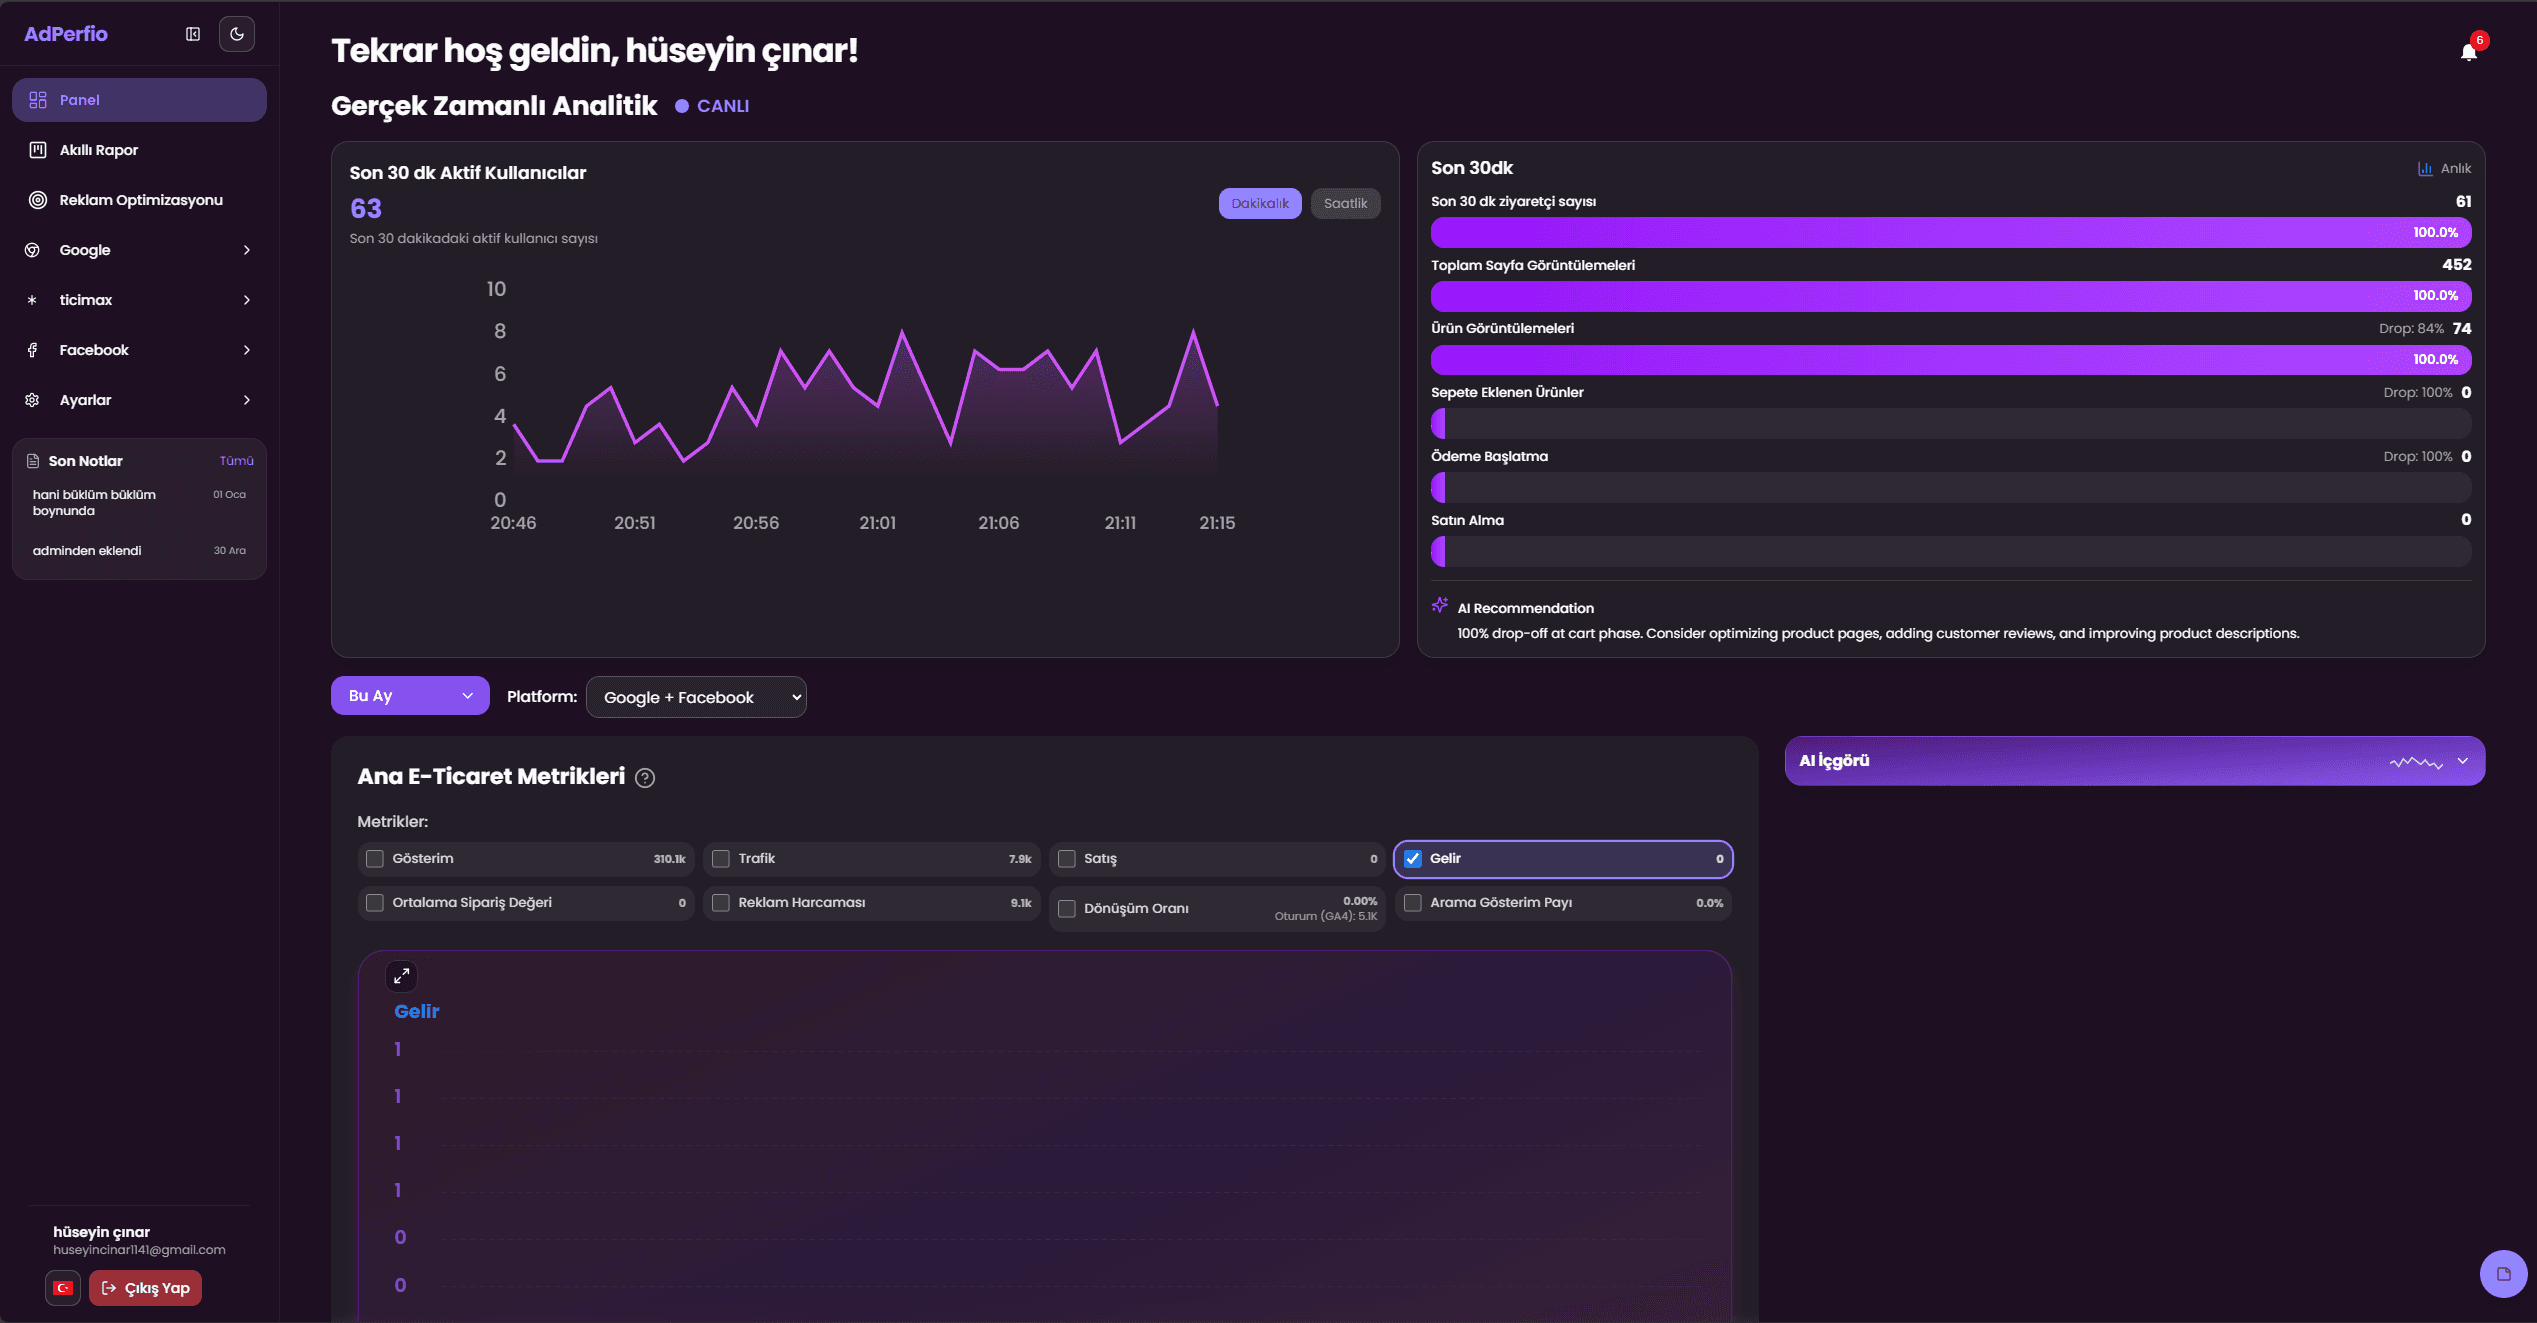Click the Anlık bar chart icon
This screenshot has width=2537, height=1323.
pyautogui.click(x=2424, y=168)
